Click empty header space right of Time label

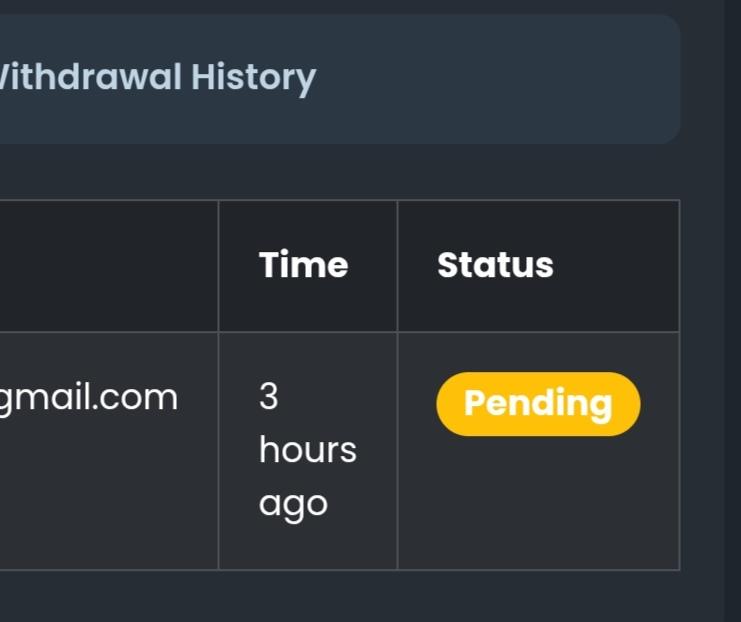click(x=373, y=265)
